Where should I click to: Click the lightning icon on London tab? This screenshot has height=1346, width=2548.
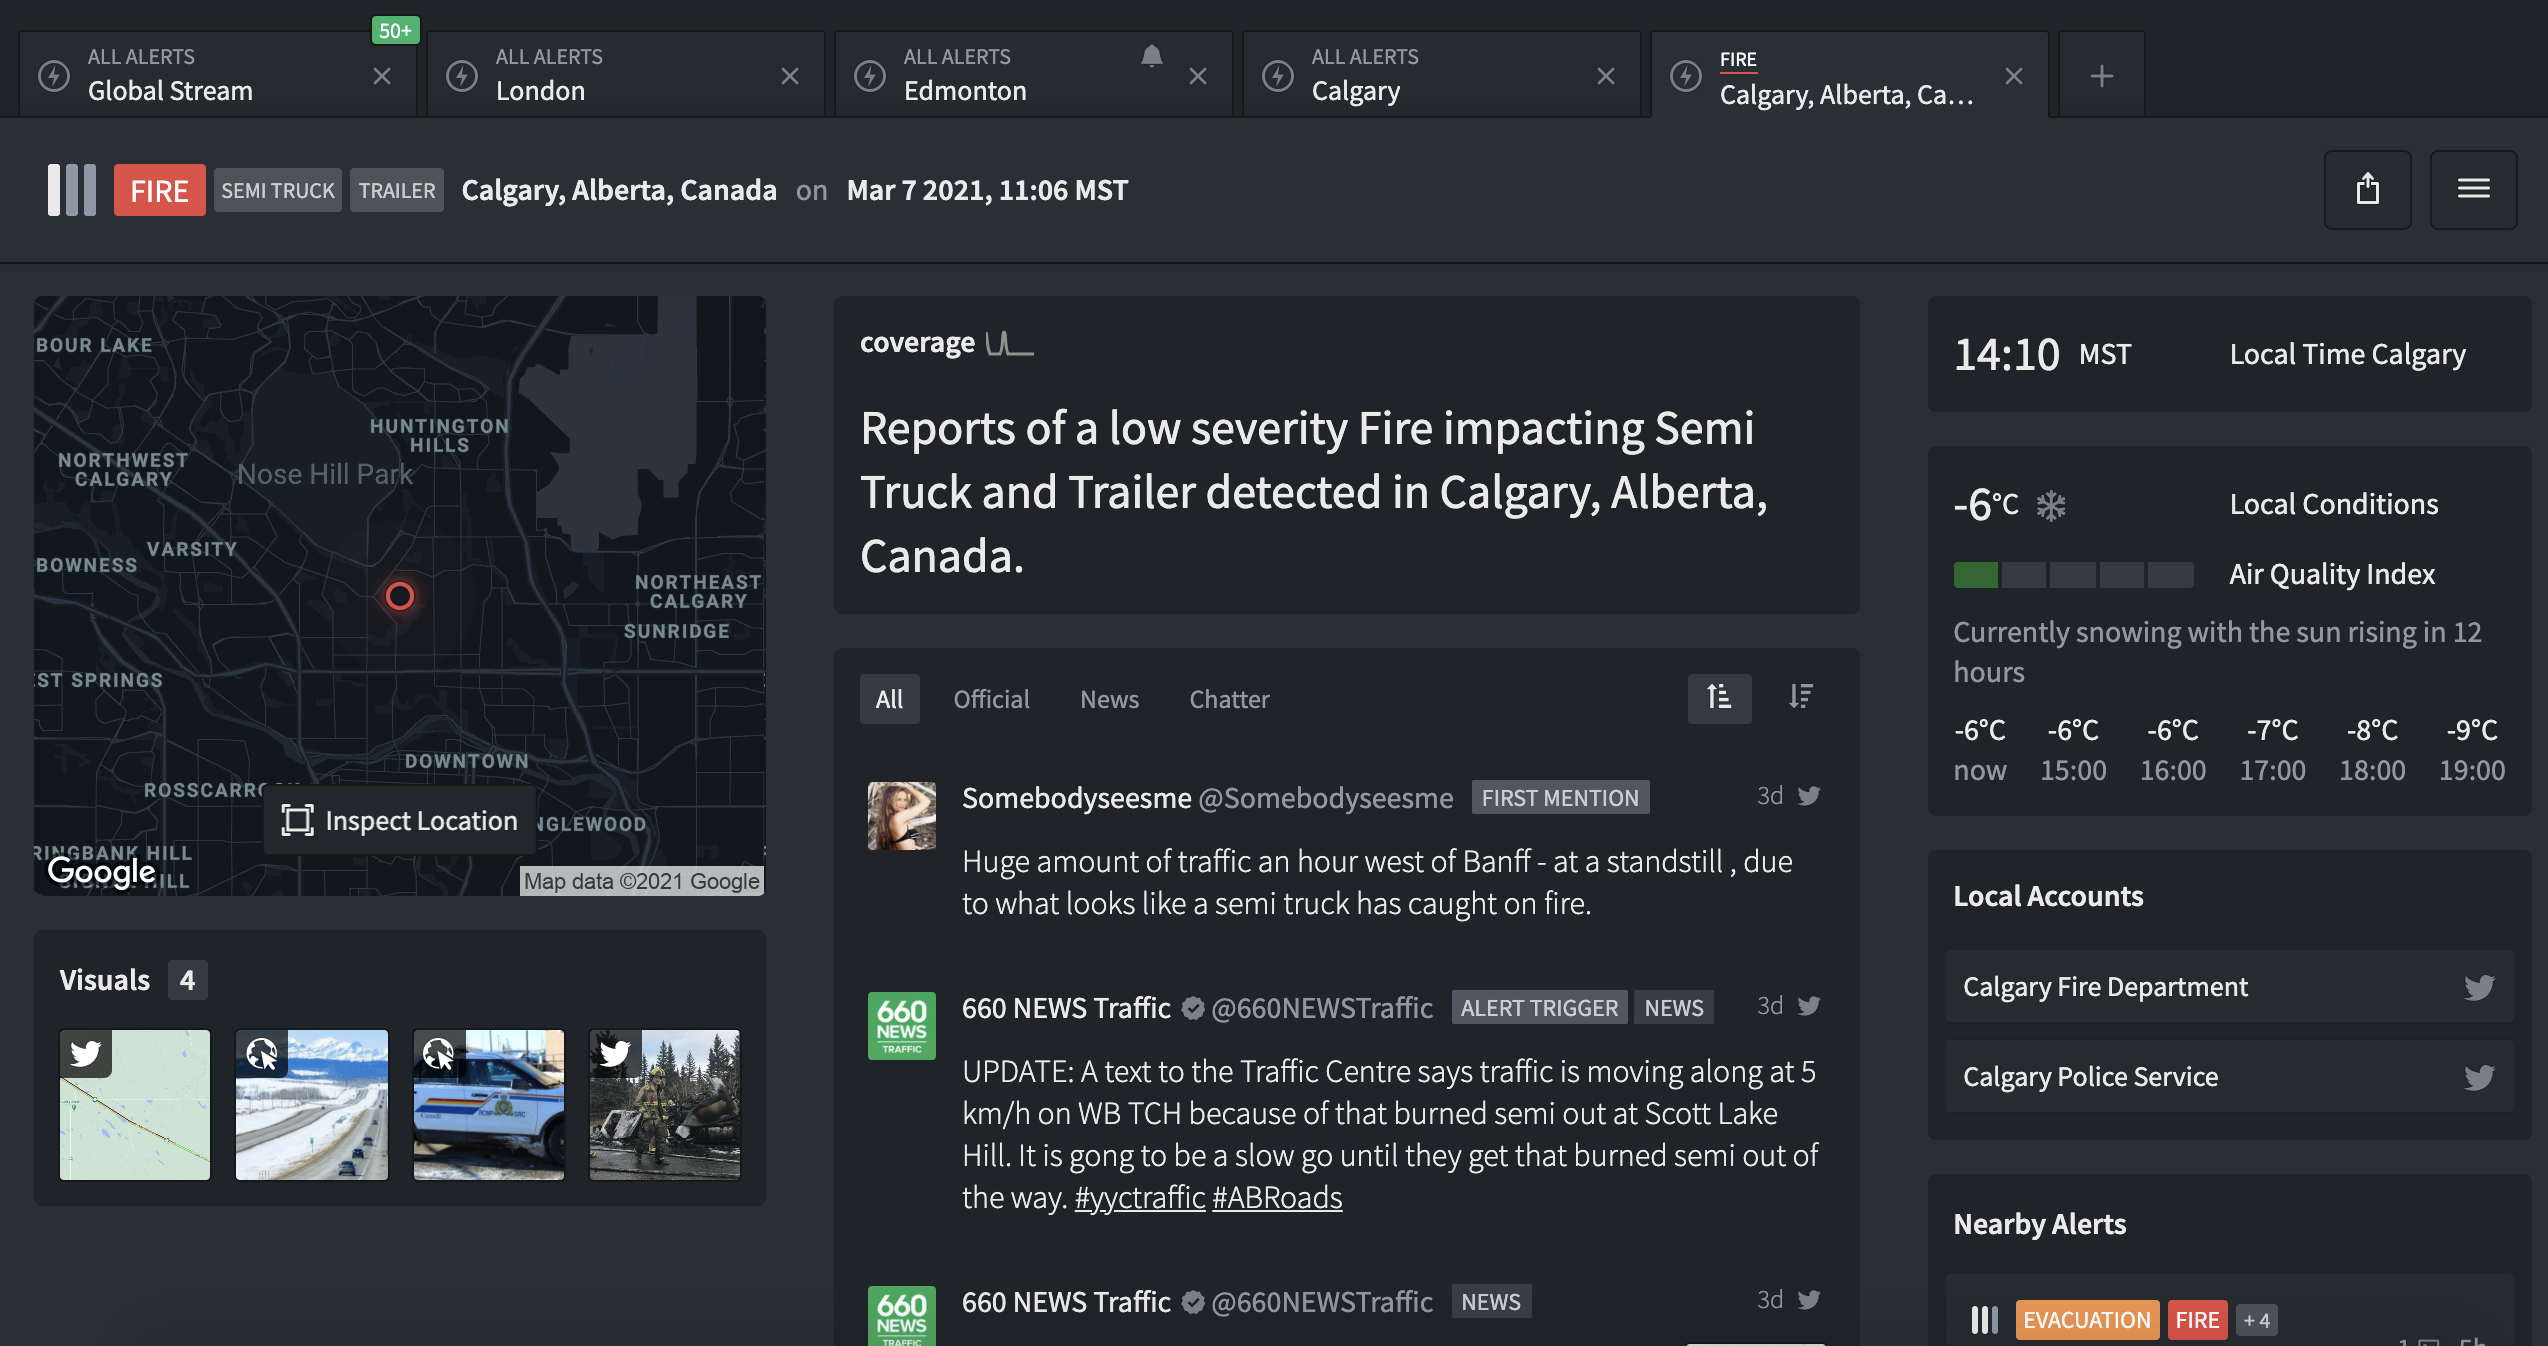462,76
